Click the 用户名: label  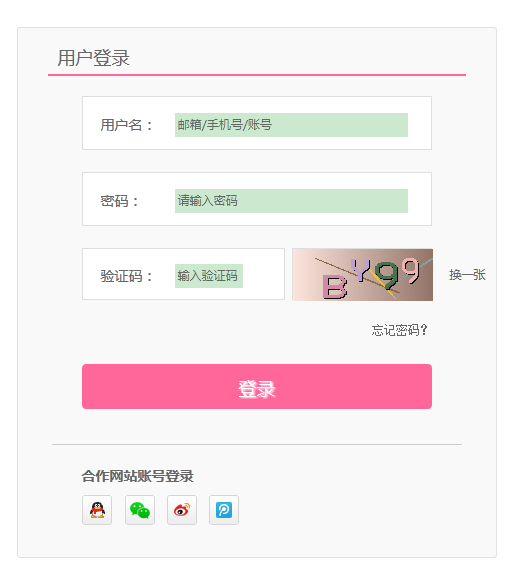126,125
